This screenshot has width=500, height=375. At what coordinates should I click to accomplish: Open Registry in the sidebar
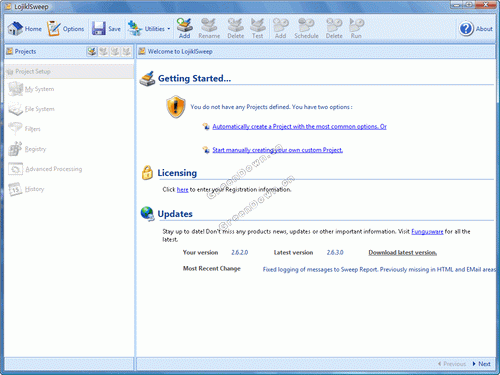pos(27,149)
